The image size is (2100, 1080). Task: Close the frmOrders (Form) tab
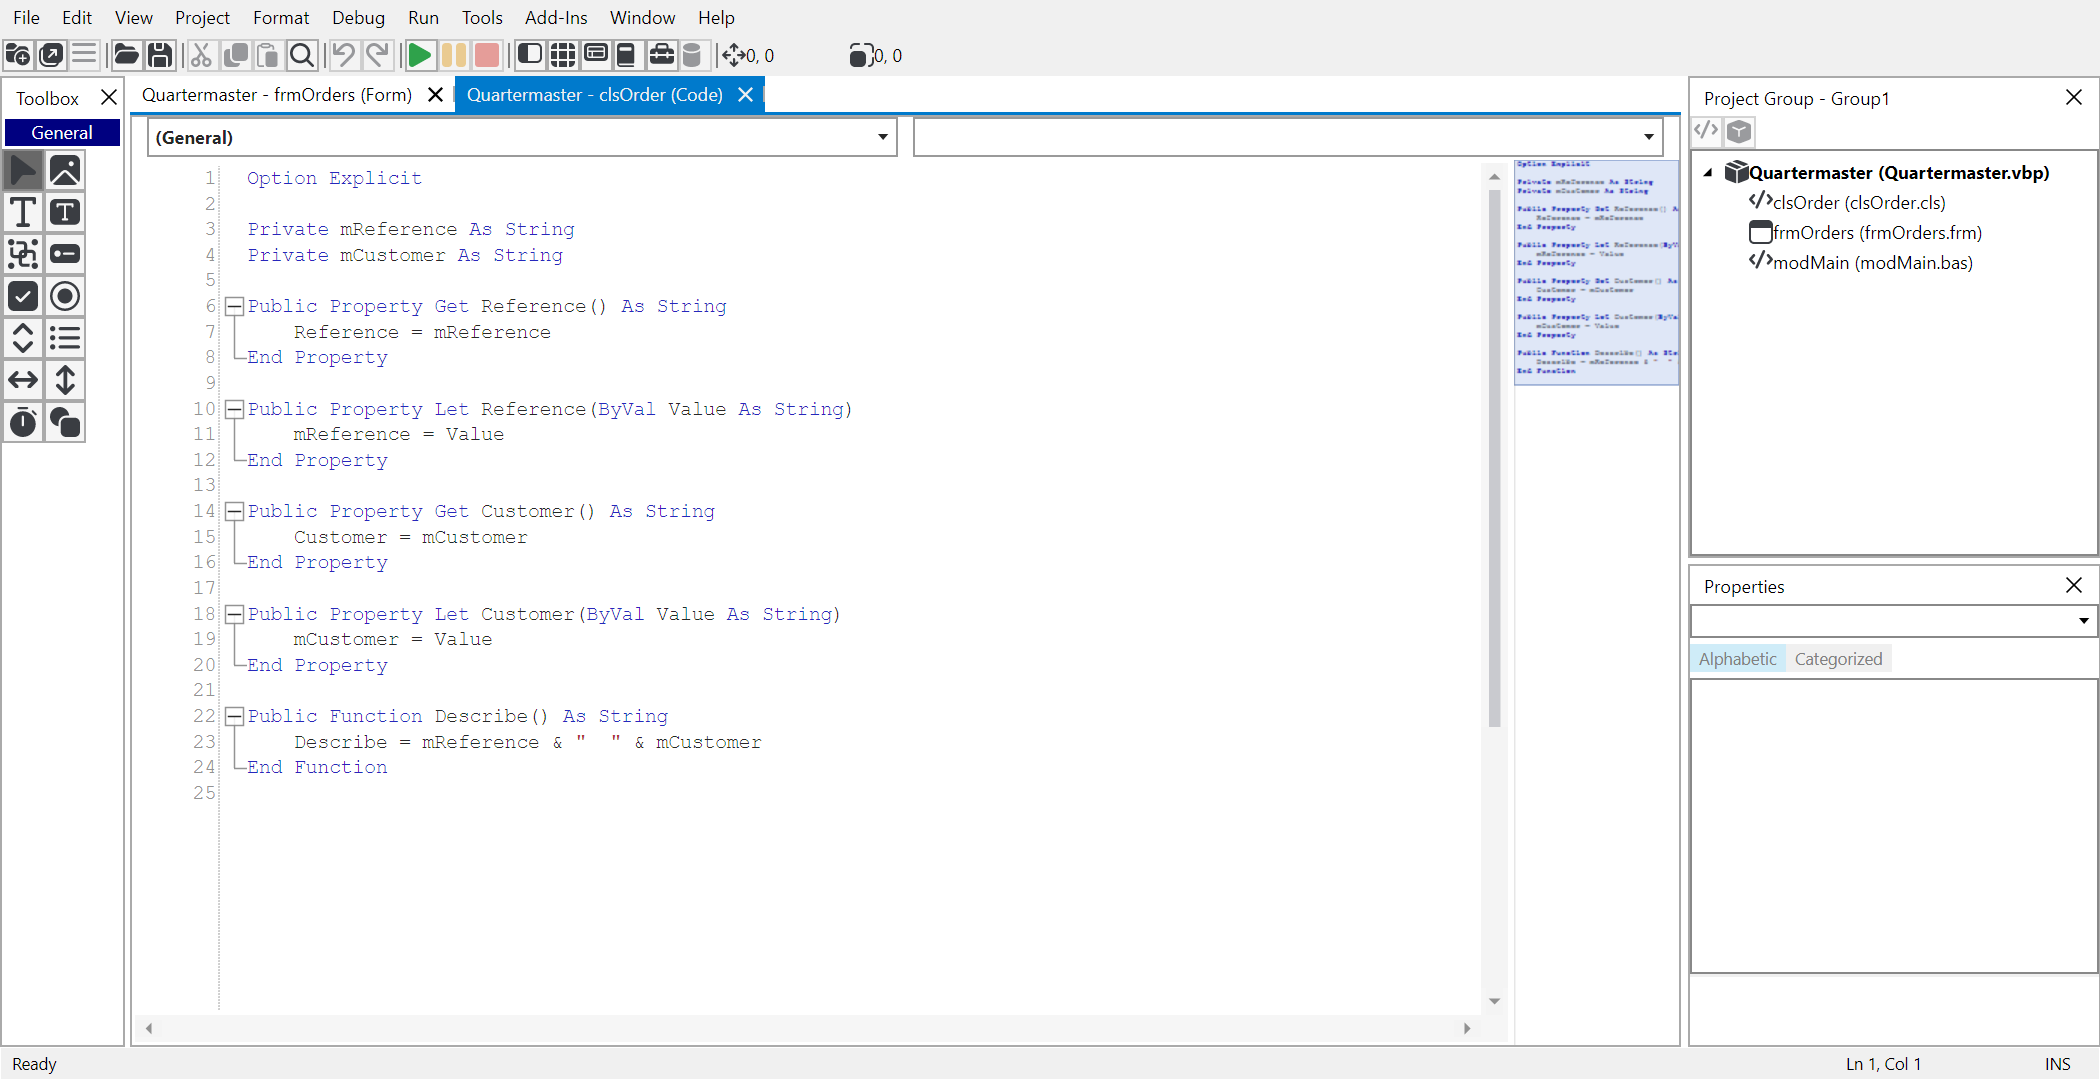(x=436, y=95)
